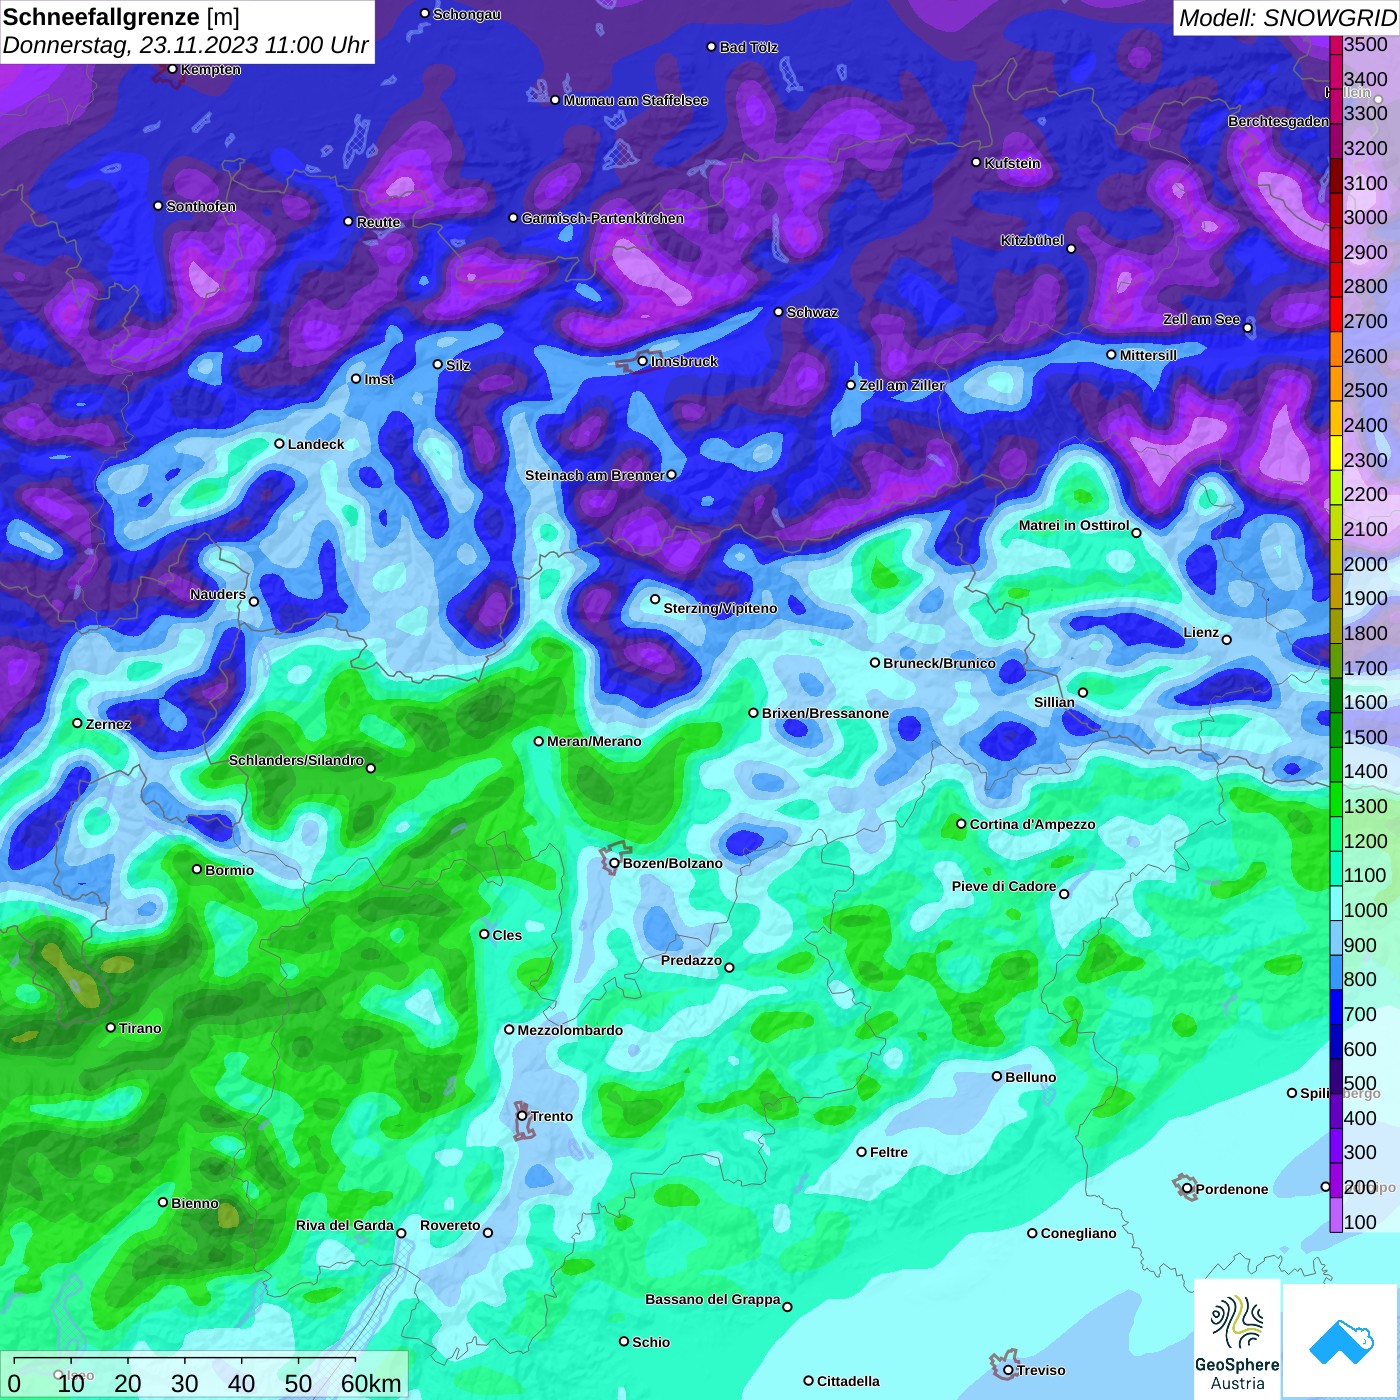Image resolution: width=1400 pixels, height=1400 pixels.
Task: Click the blue cloud logo icon
Action: [x=1340, y=1341]
